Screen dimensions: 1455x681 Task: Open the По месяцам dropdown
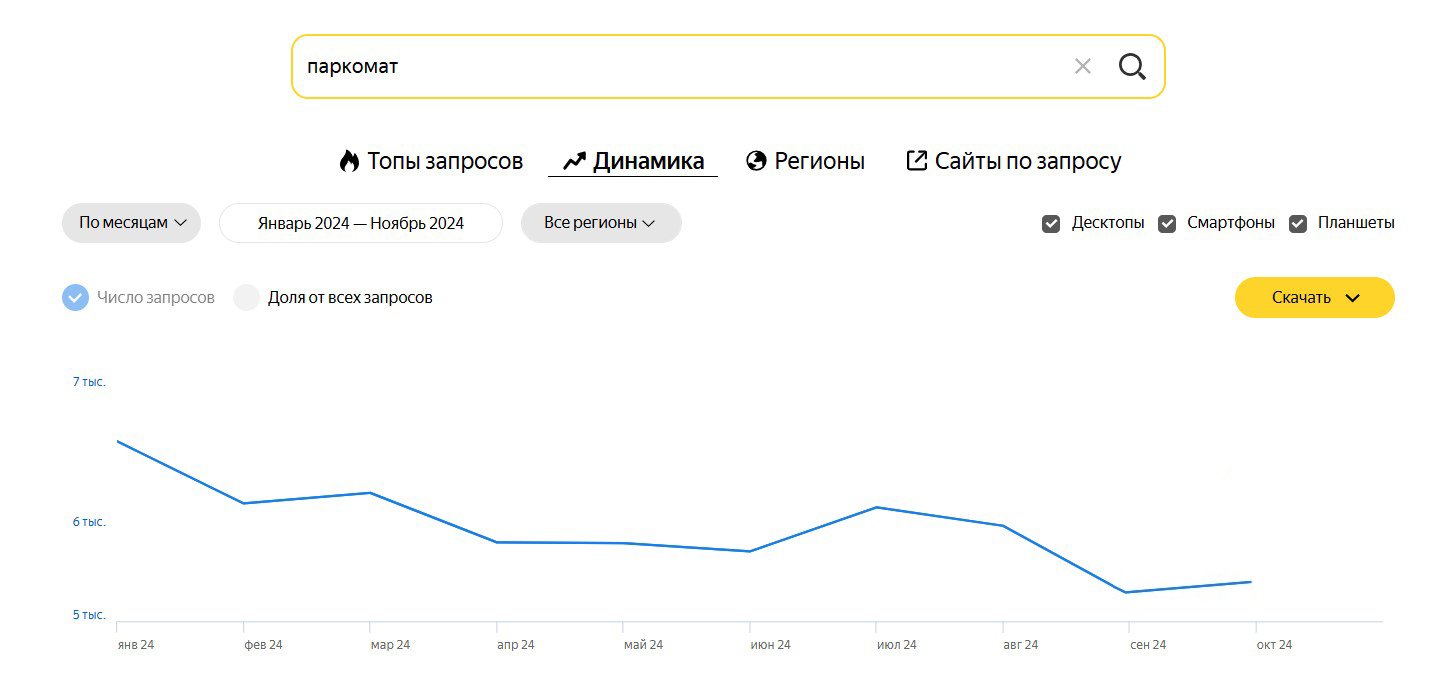click(132, 223)
